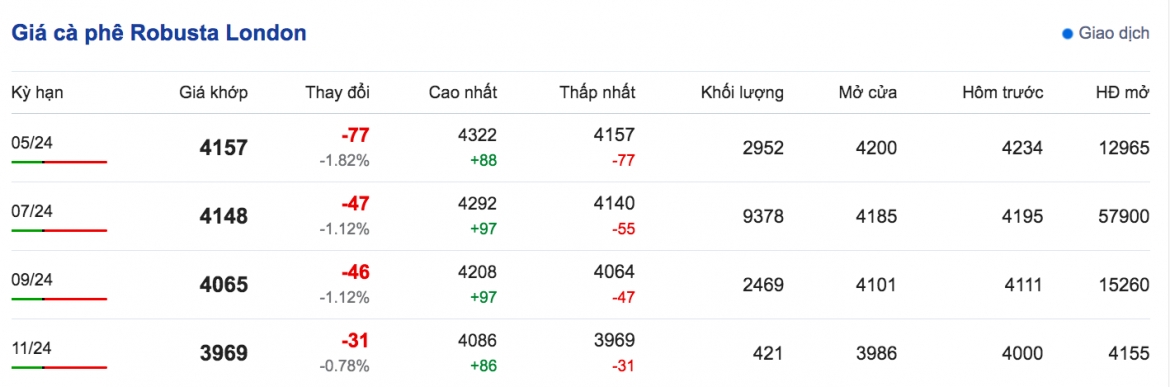Click volume value 9378

763,216
